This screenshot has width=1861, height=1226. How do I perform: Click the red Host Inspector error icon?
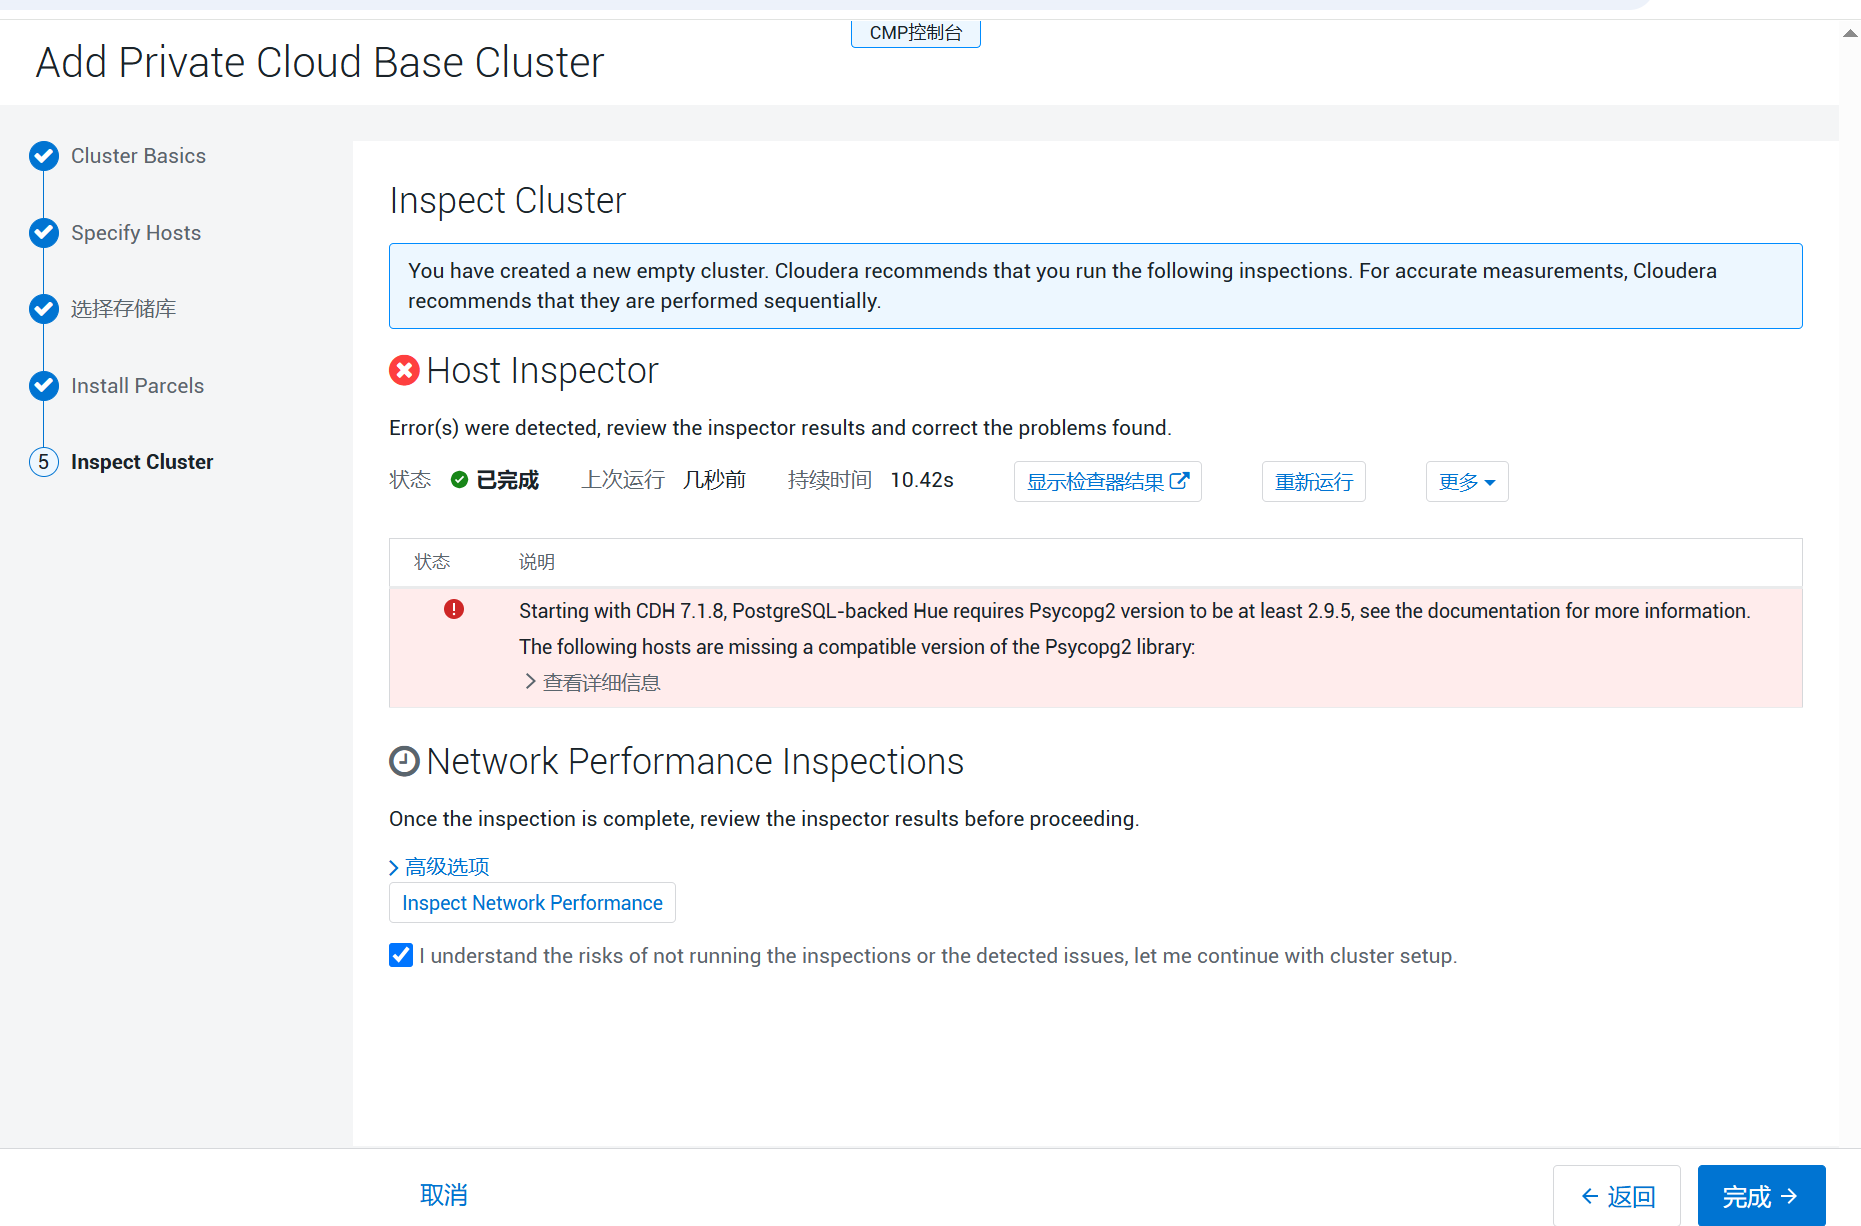[x=404, y=371]
